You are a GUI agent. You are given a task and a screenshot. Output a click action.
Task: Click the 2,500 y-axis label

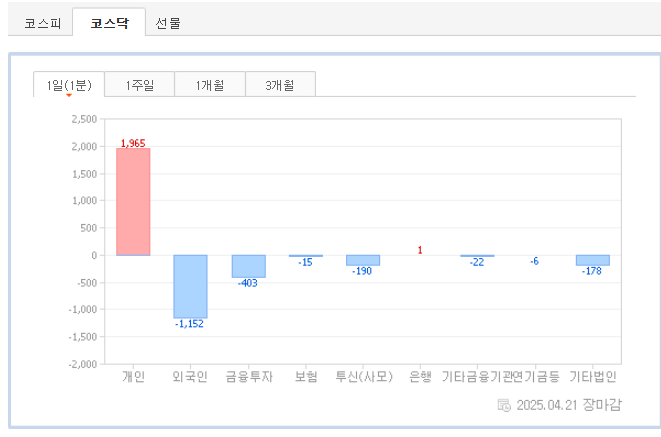(84, 119)
